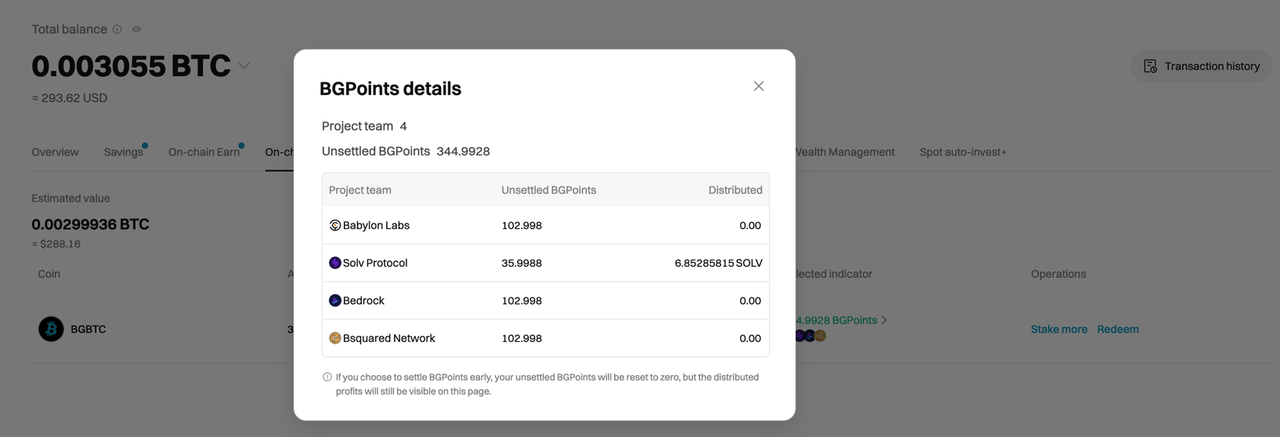This screenshot has width=1280, height=437.
Task: Click the 6.85285815 SOLV distributed value
Action: click(x=718, y=263)
